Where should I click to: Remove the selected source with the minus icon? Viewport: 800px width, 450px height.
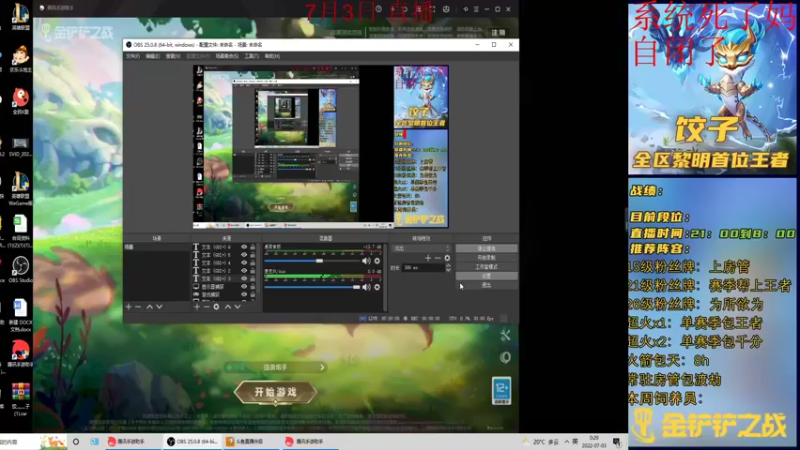click(206, 307)
